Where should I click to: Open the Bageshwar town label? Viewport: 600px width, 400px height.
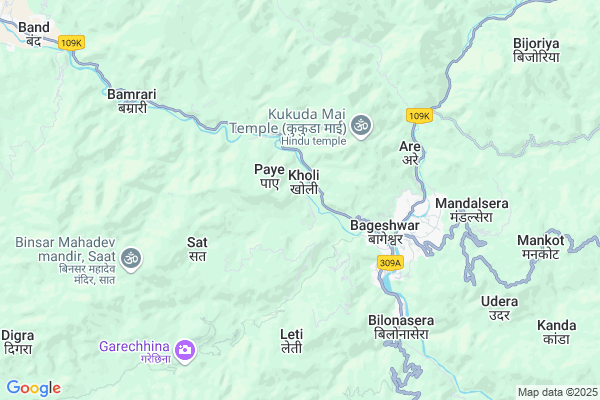pos(385,232)
